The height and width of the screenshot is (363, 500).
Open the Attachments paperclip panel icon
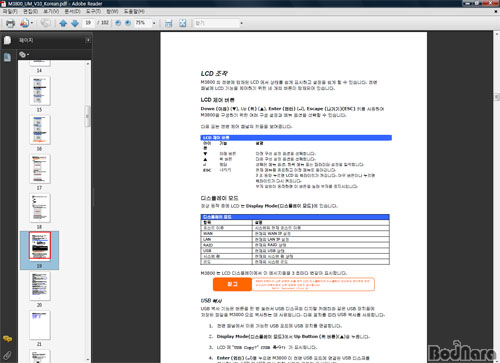click(7, 355)
